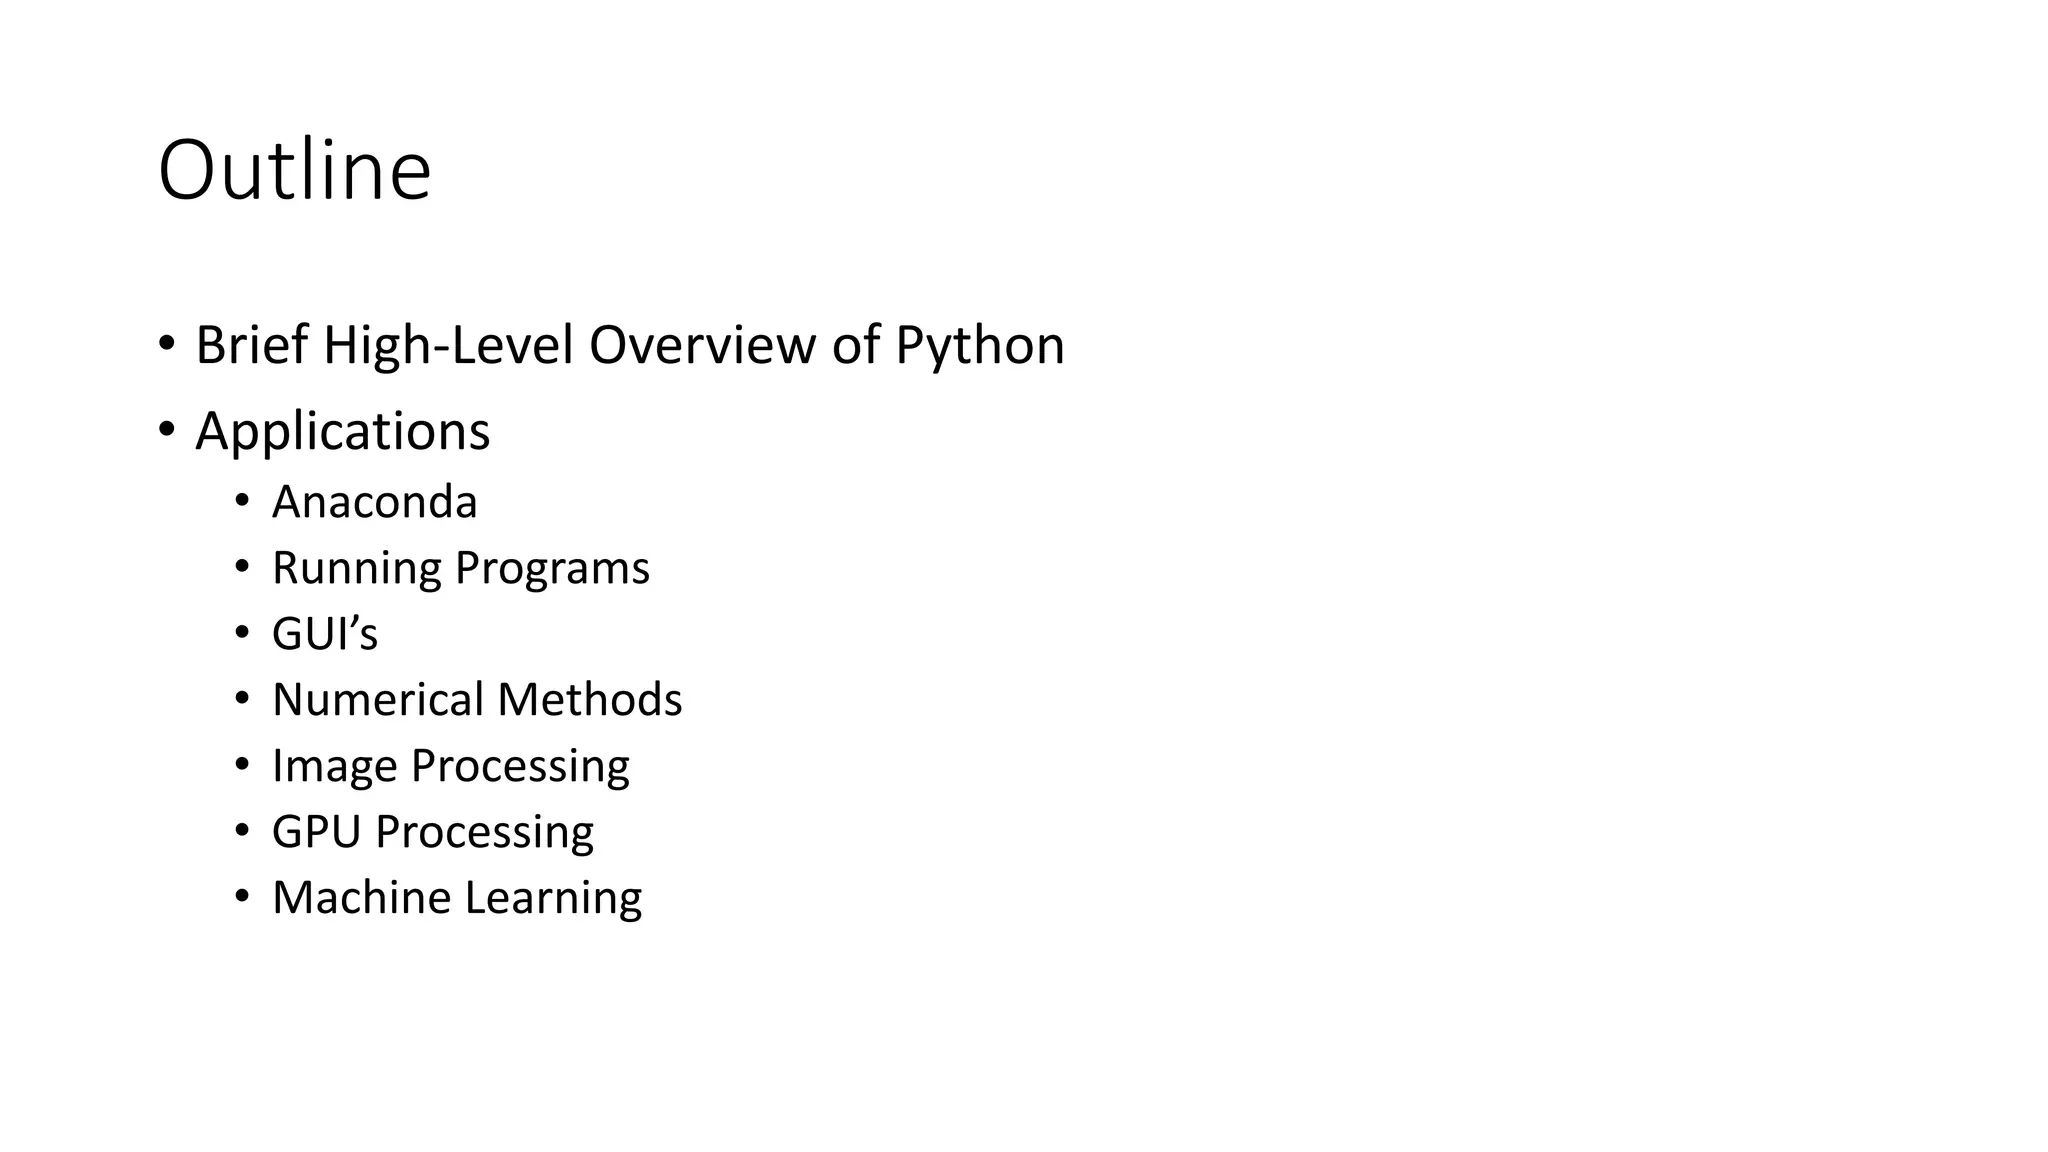Click the Numerical Methods list item
The width and height of the screenshot is (2048, 1152).
(x=476, y=700)
